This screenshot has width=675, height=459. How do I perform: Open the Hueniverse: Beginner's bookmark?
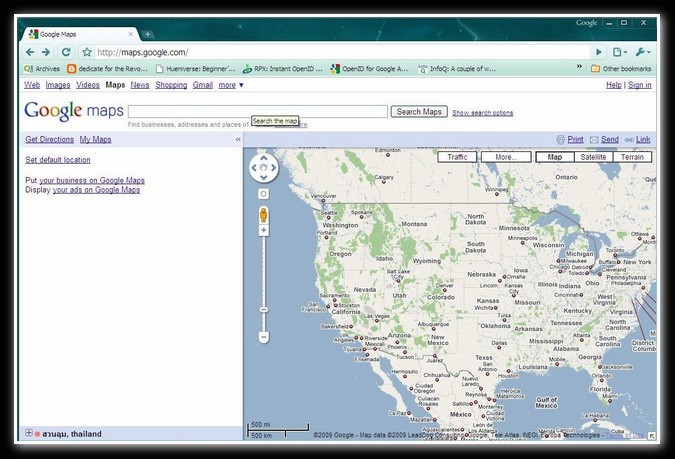[195, 68]
